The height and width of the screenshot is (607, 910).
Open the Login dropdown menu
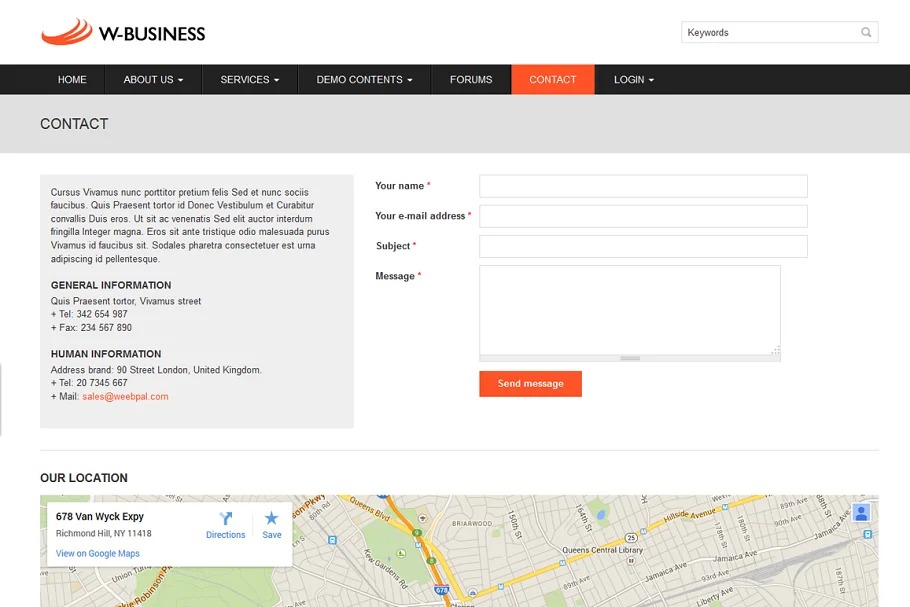[x=634, y=80]
